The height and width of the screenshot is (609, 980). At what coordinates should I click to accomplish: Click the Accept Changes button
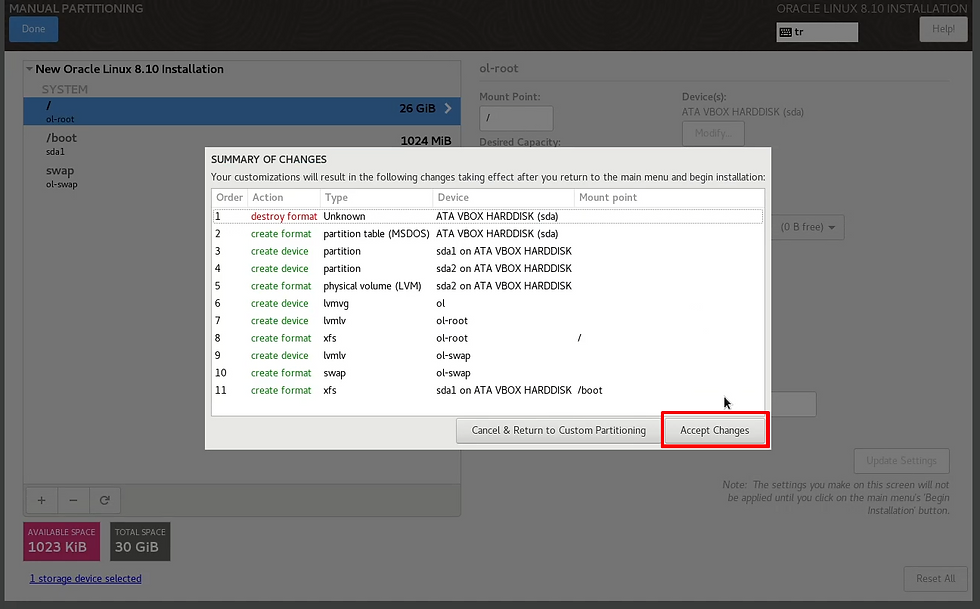coord(715,430)
